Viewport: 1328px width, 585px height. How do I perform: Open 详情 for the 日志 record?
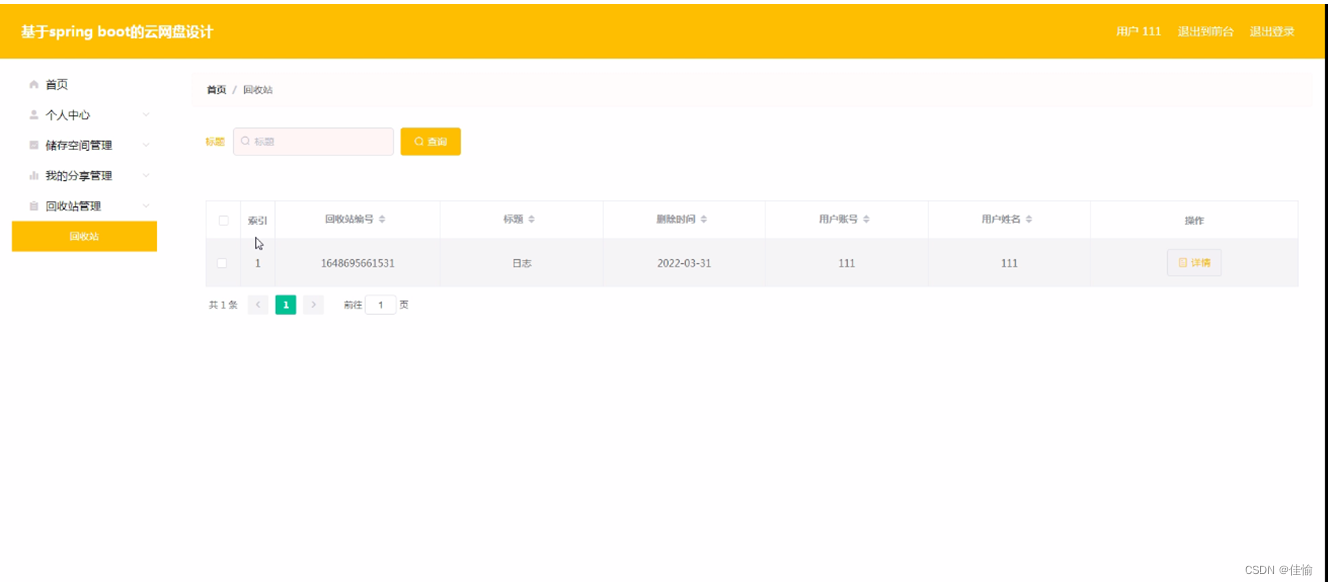pos(1194,262)
